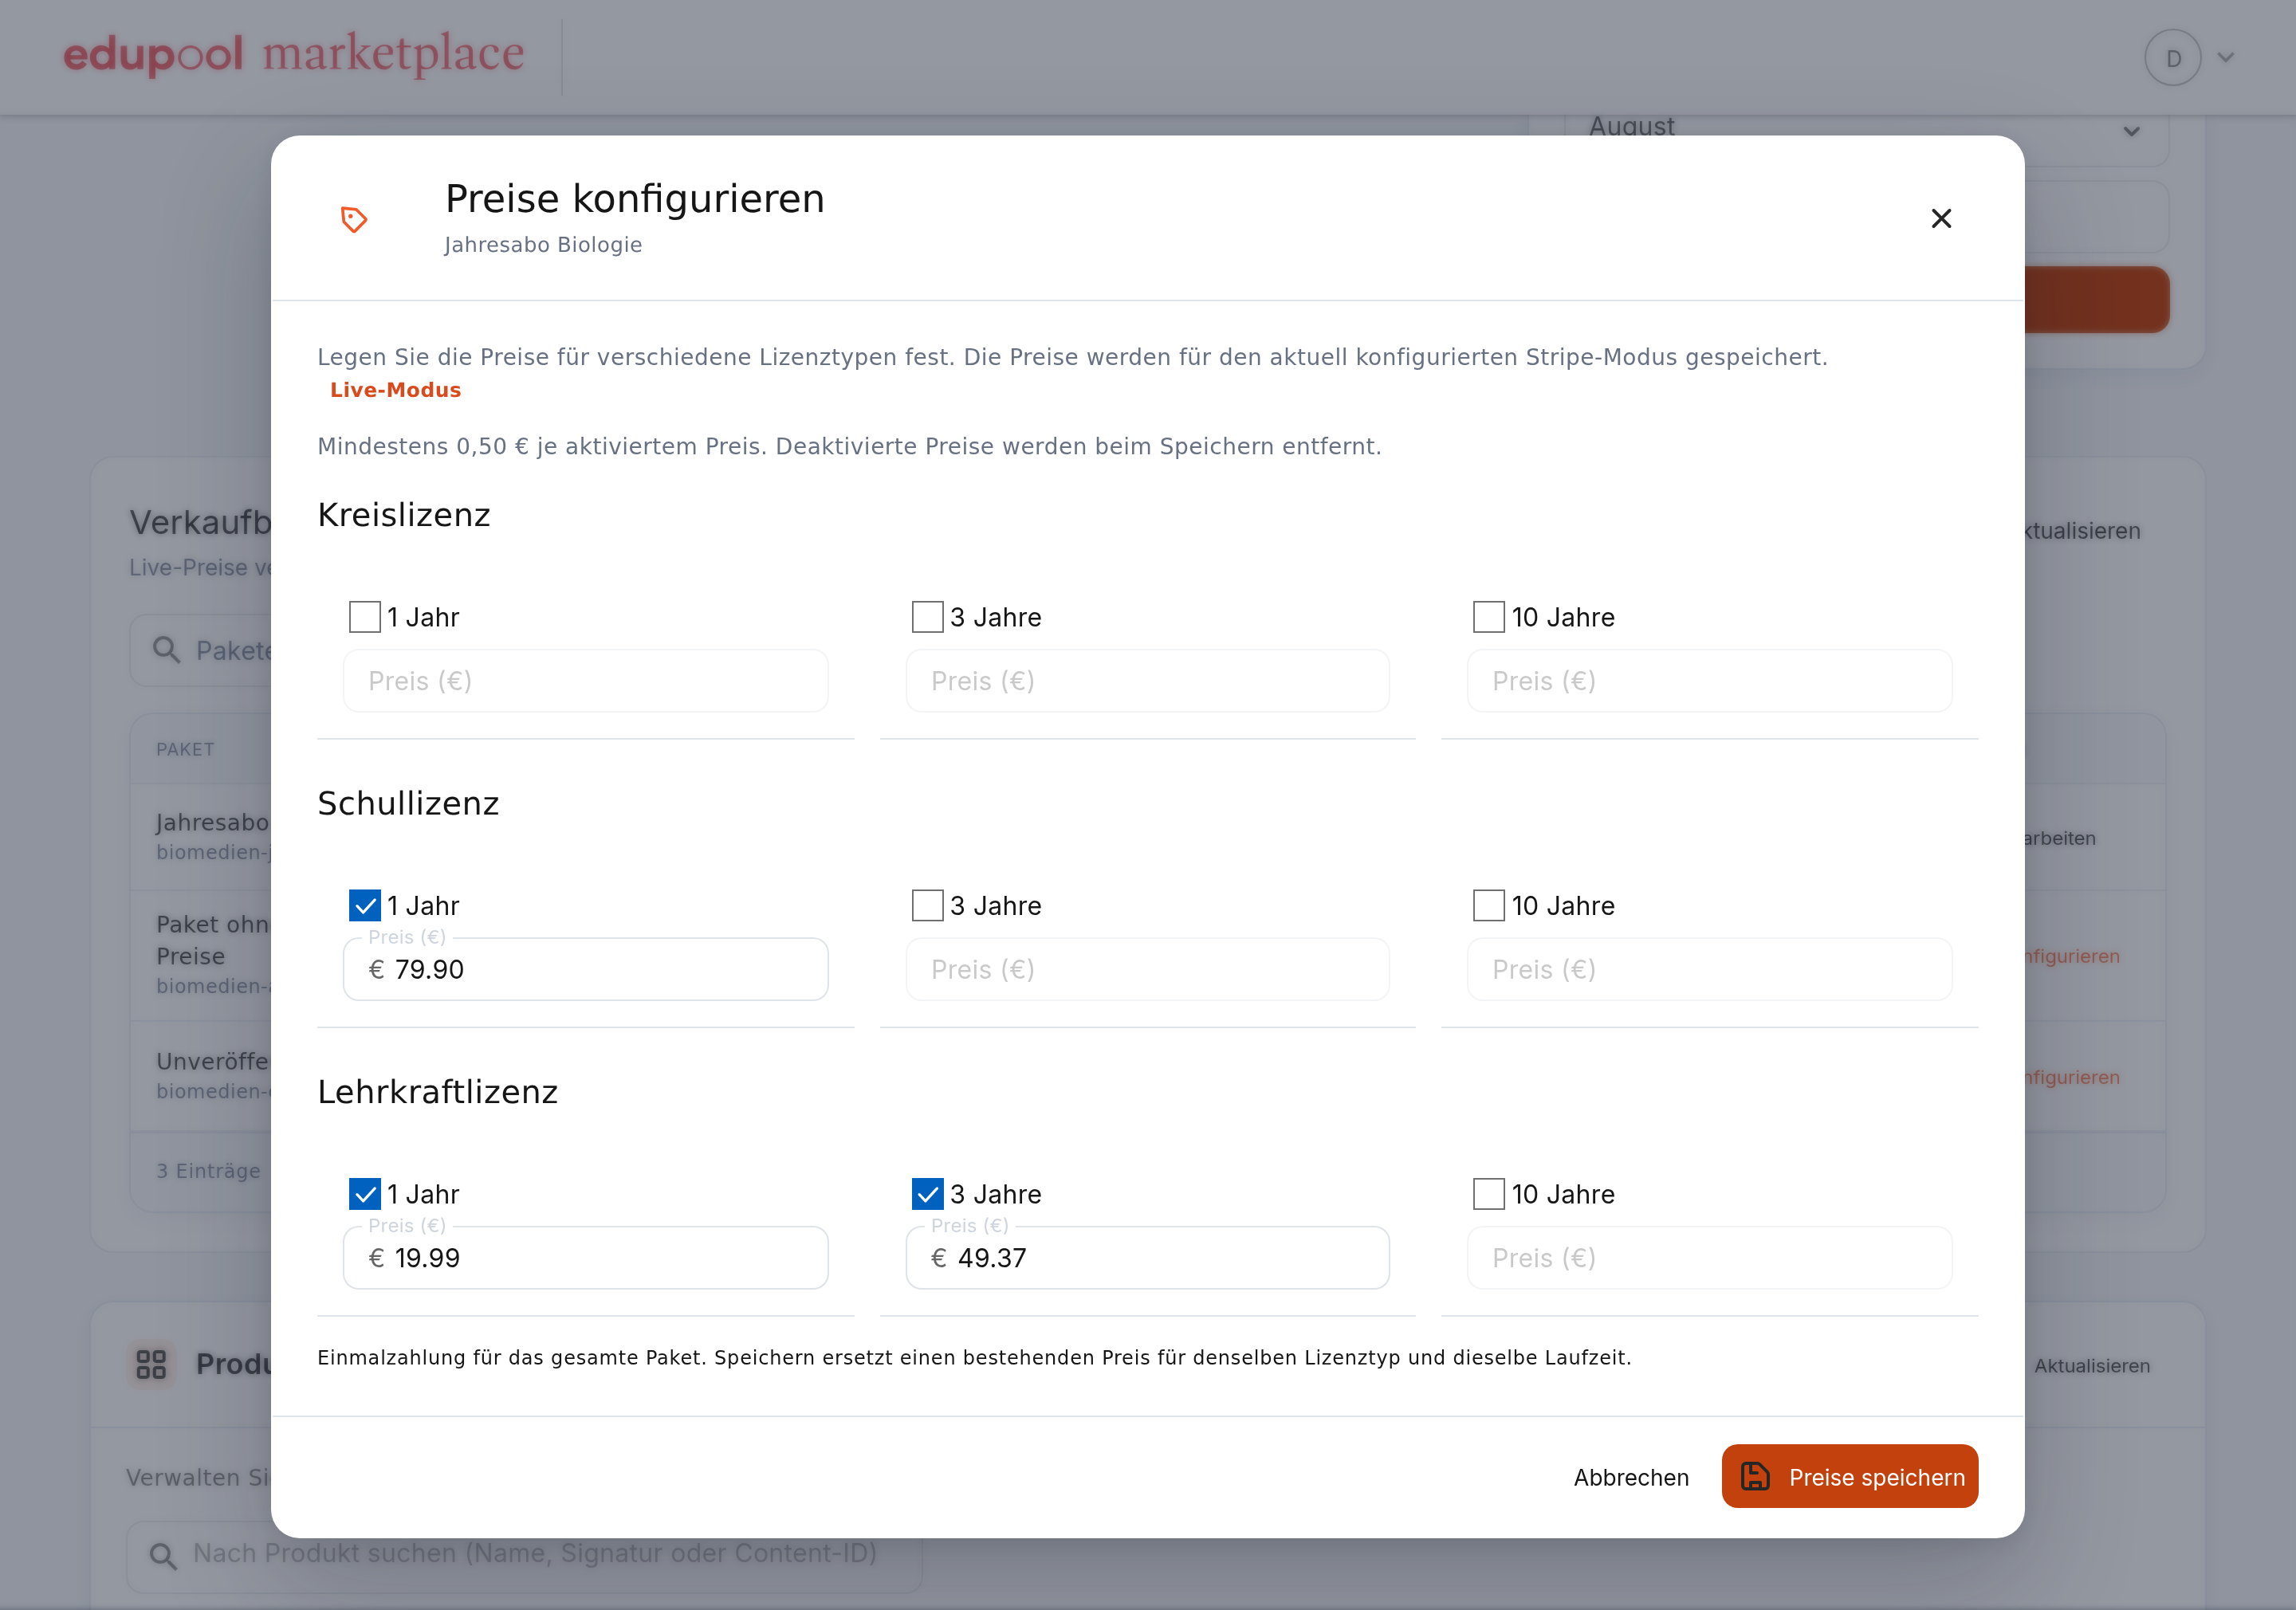Viewport: 2296px width, 1610px height.
Task: Click Kreislizenz 1 Jahr price field
Action: click(x=585, y=681)
